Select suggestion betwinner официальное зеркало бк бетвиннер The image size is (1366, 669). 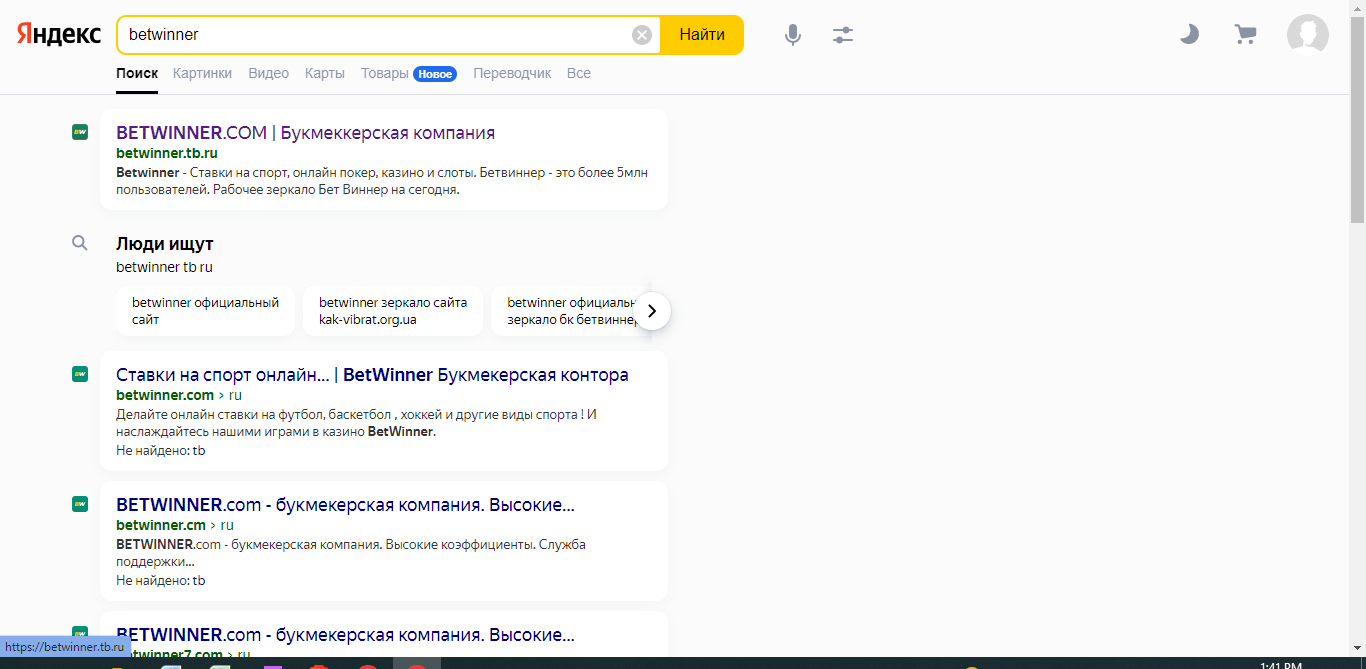[x=566, y=311]
